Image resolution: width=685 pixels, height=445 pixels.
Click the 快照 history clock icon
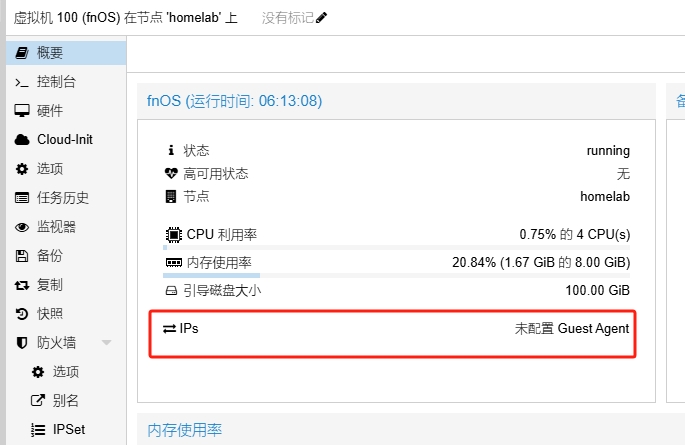(21, 314)
